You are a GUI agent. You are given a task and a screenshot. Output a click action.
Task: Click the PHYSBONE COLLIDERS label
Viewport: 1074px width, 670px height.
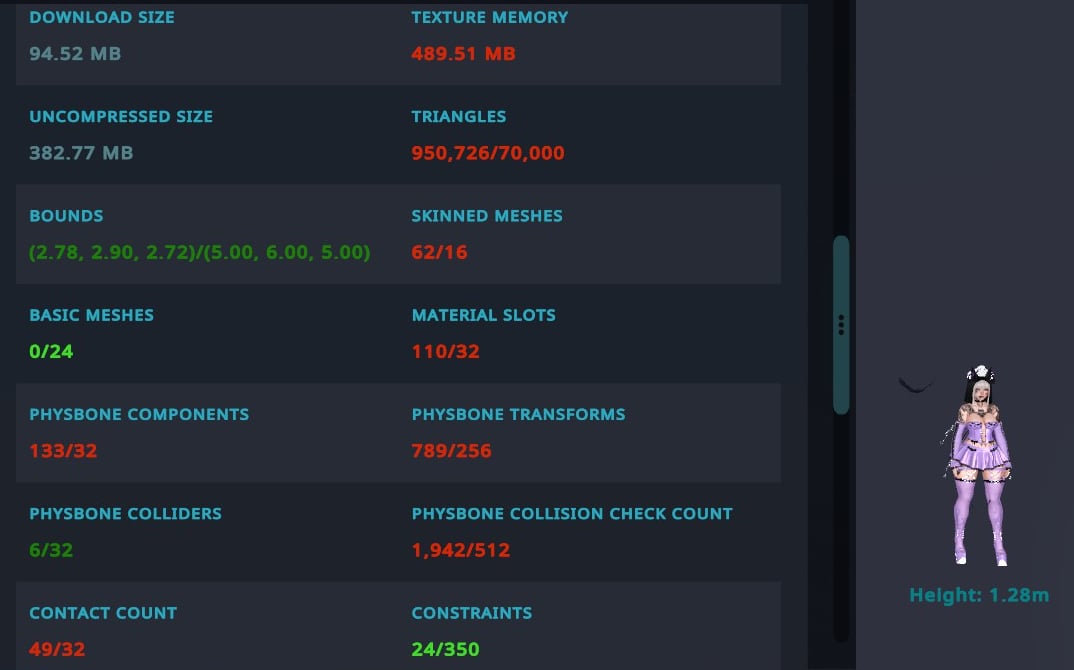(x=125, y=514)
